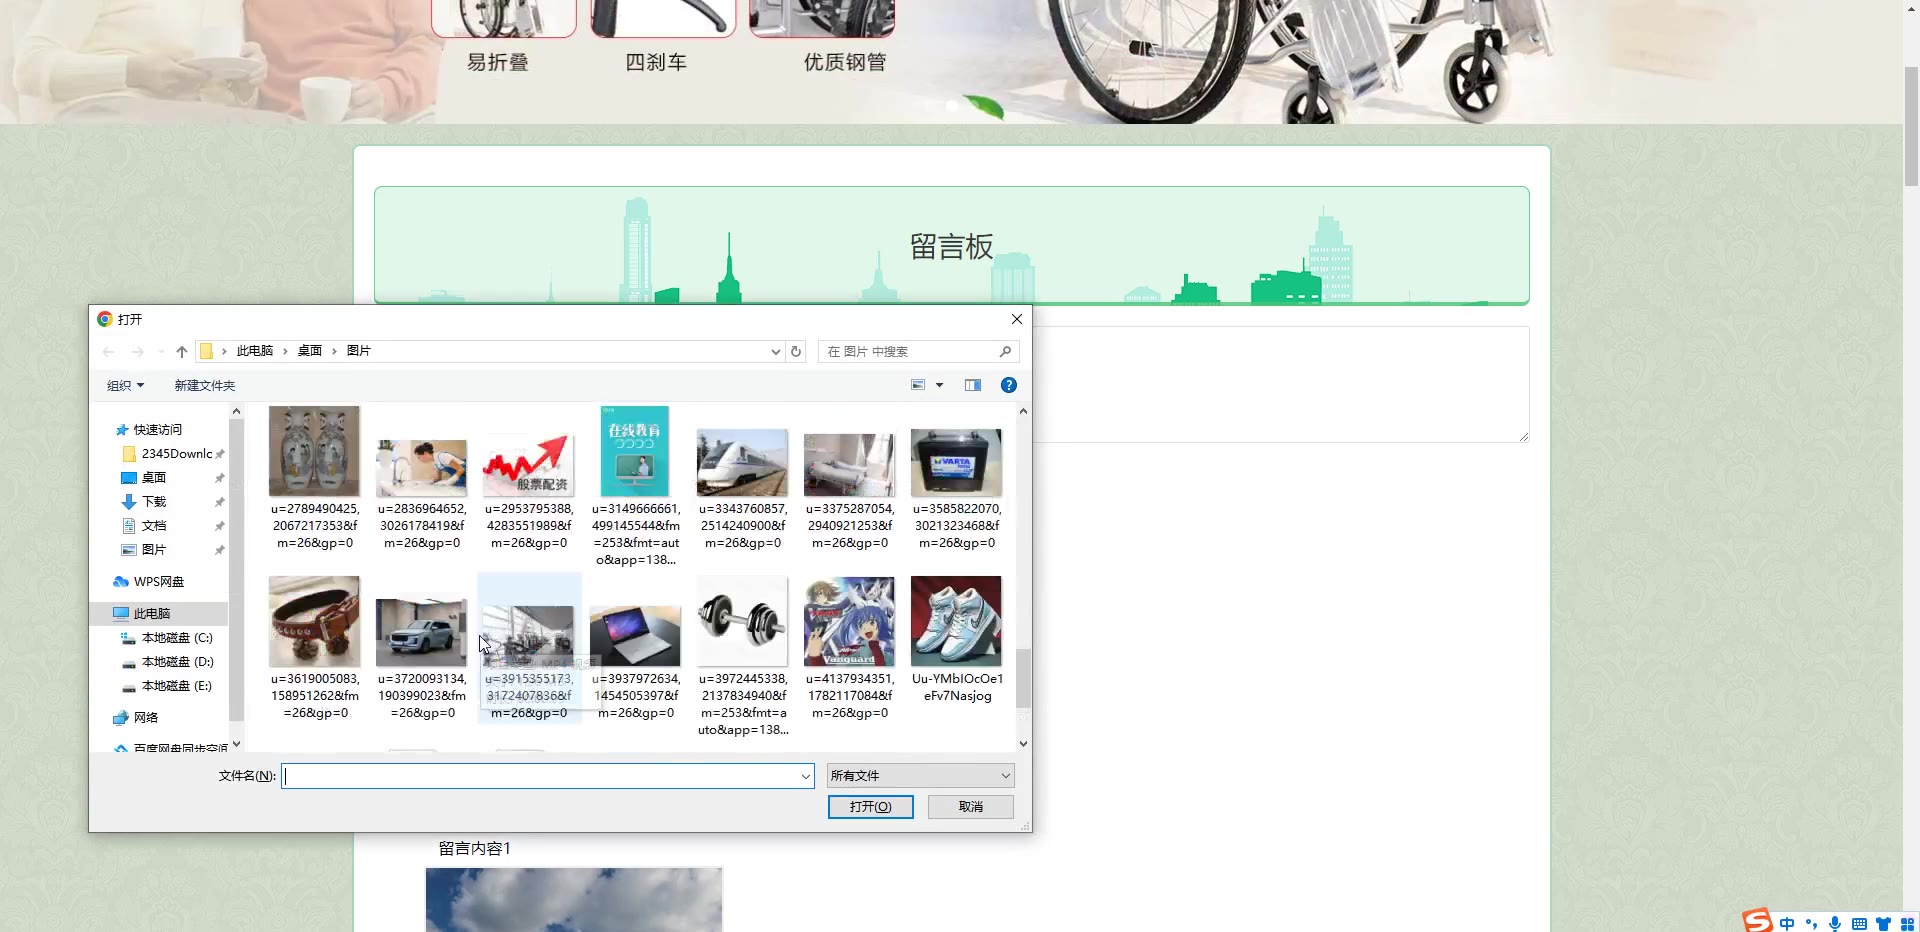Select 桌面 in the sidebar
The height and width of the screenshot is (932, 1920).
pyautogui.click(x=153, y=478)
